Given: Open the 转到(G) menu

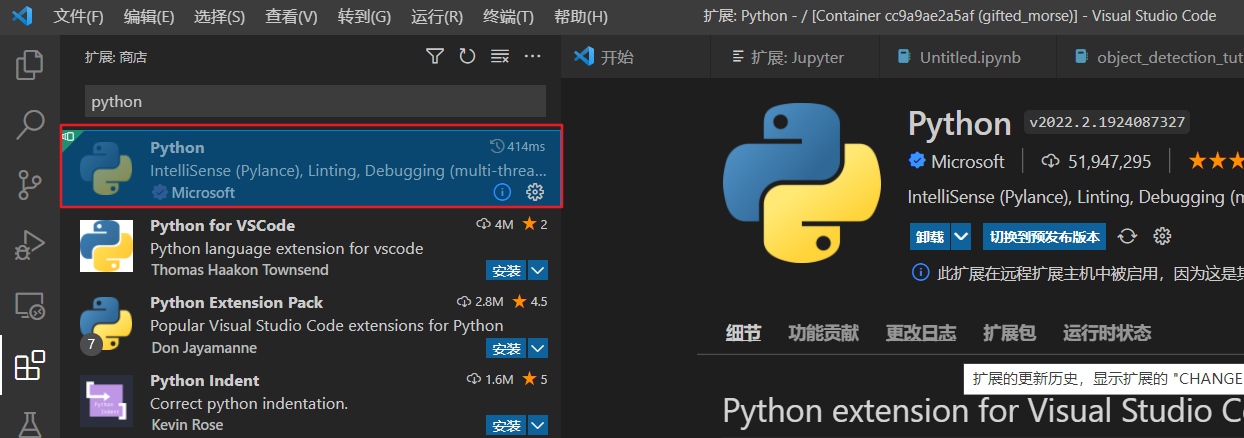Looking at the screenshot, I should point(364,17).
